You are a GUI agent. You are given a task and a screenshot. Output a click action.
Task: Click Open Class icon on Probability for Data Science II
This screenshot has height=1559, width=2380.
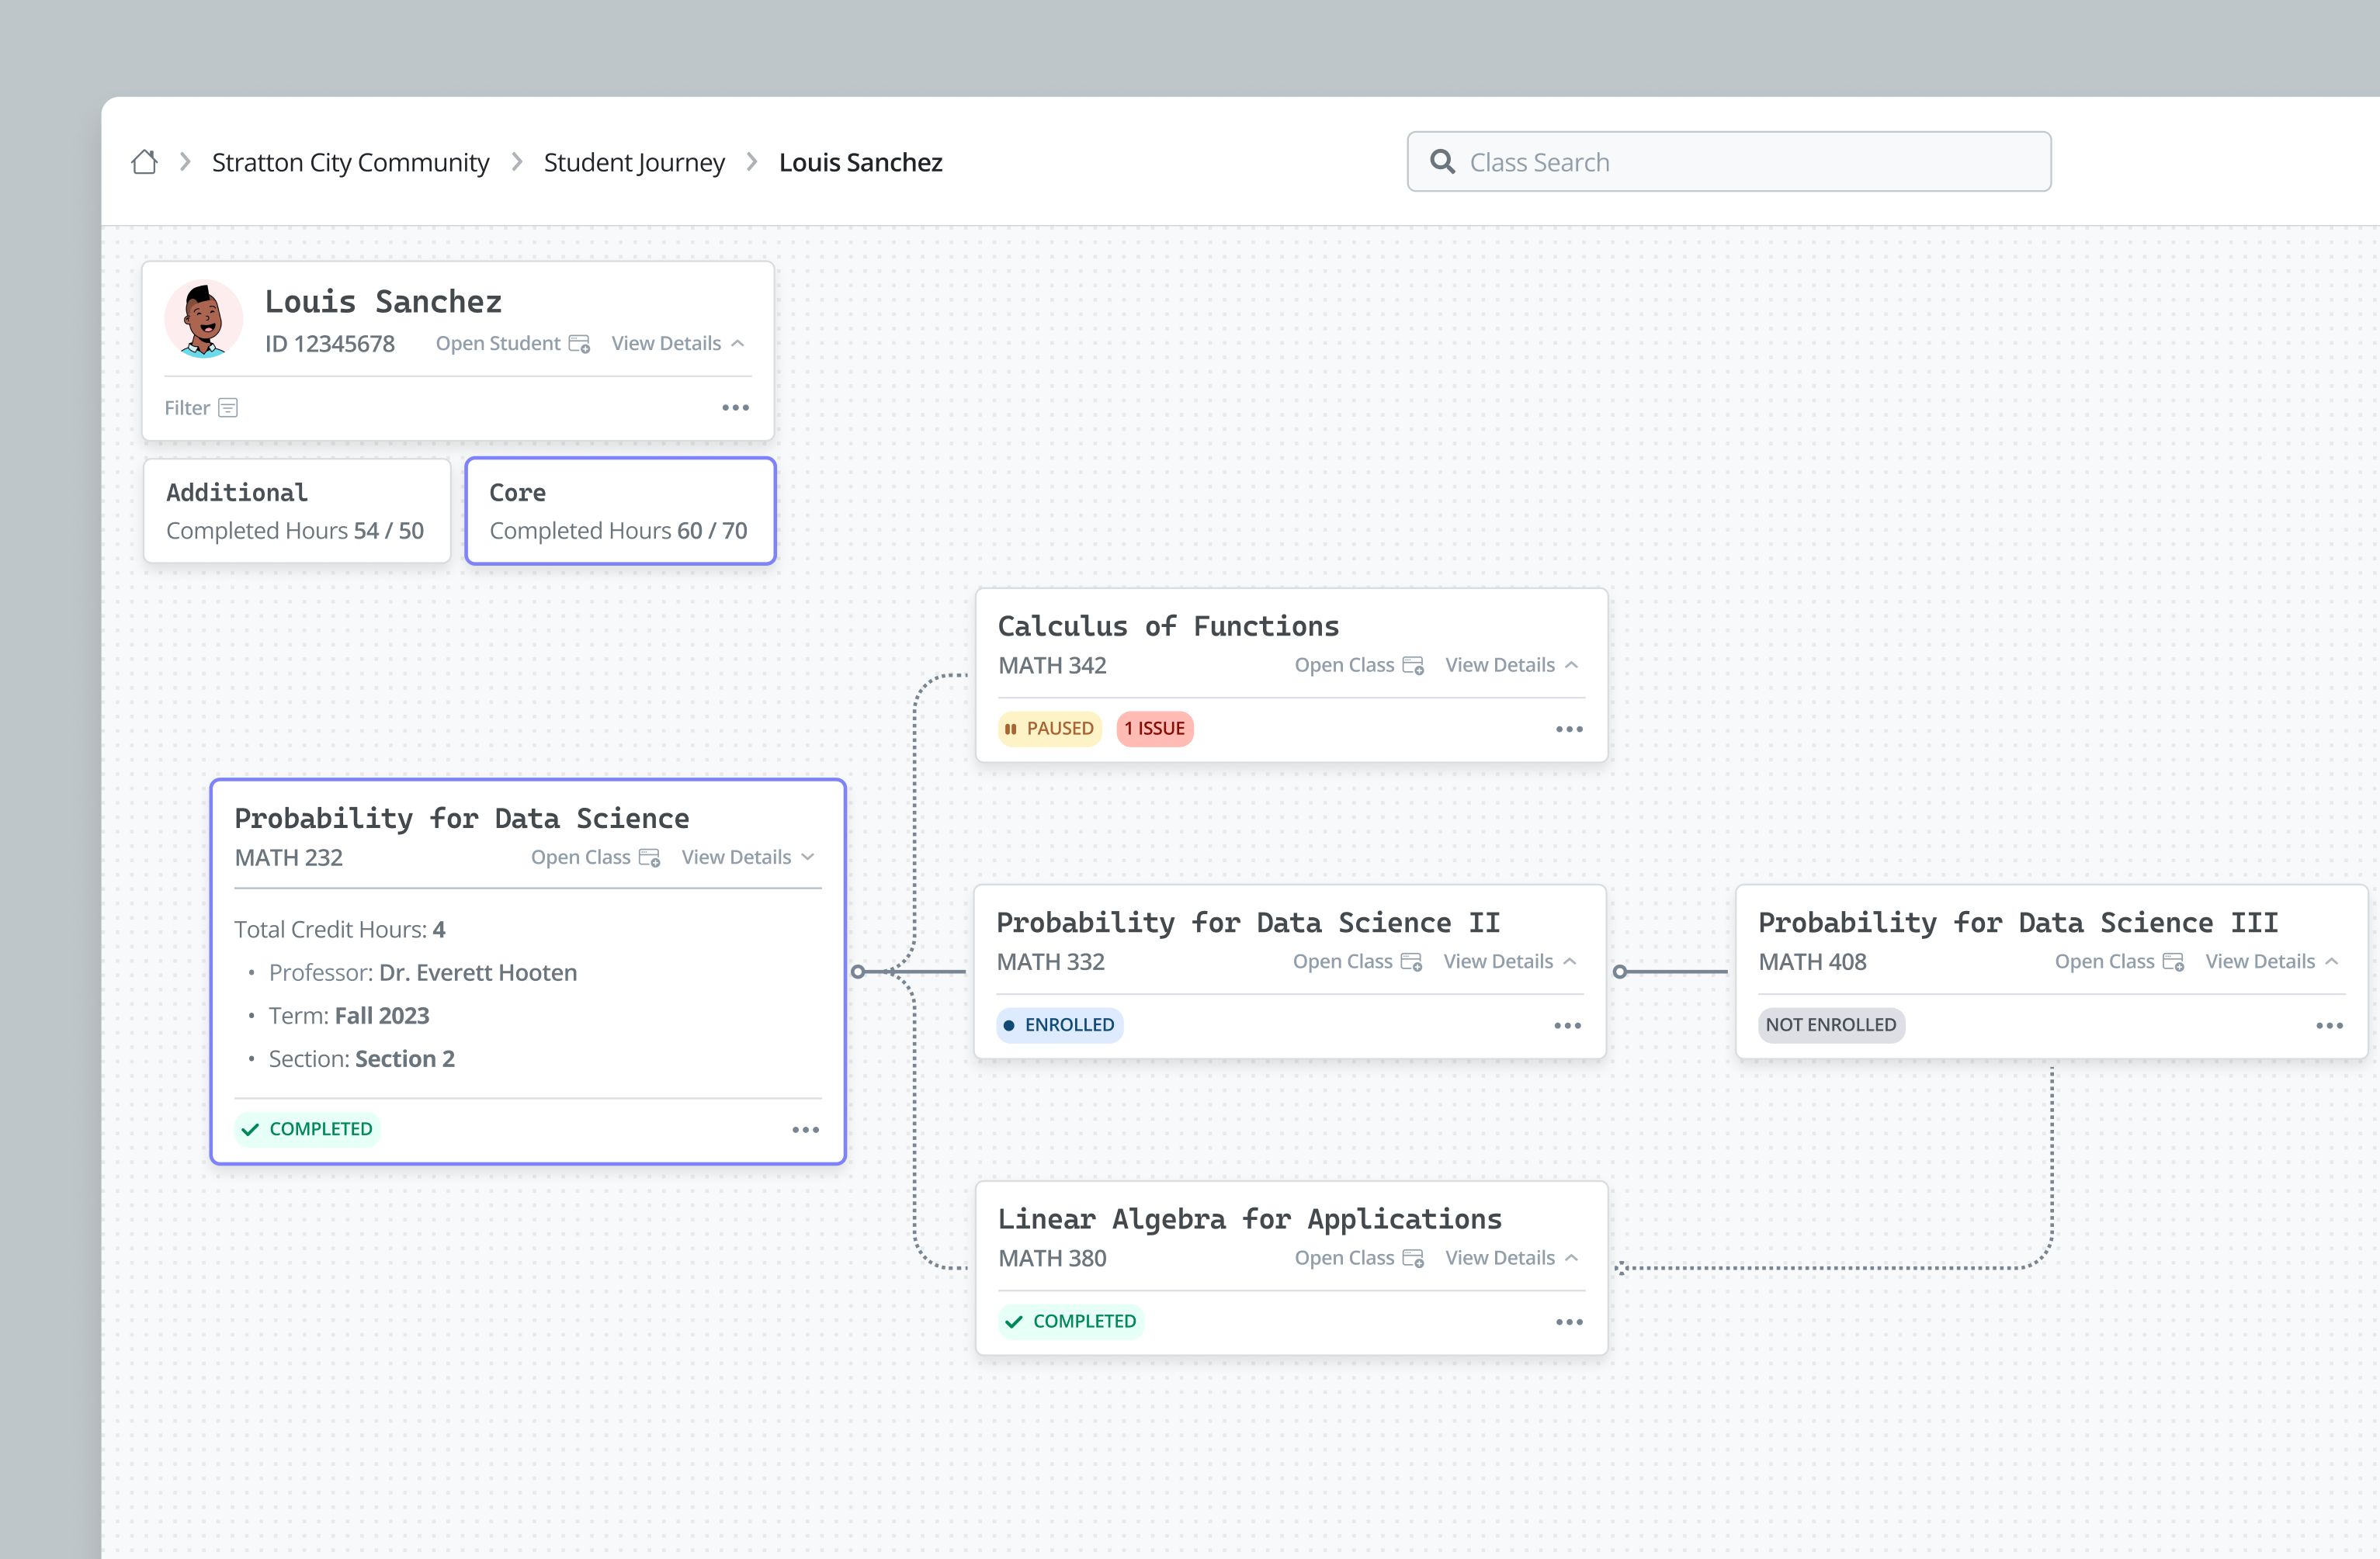pos(1411,961)
